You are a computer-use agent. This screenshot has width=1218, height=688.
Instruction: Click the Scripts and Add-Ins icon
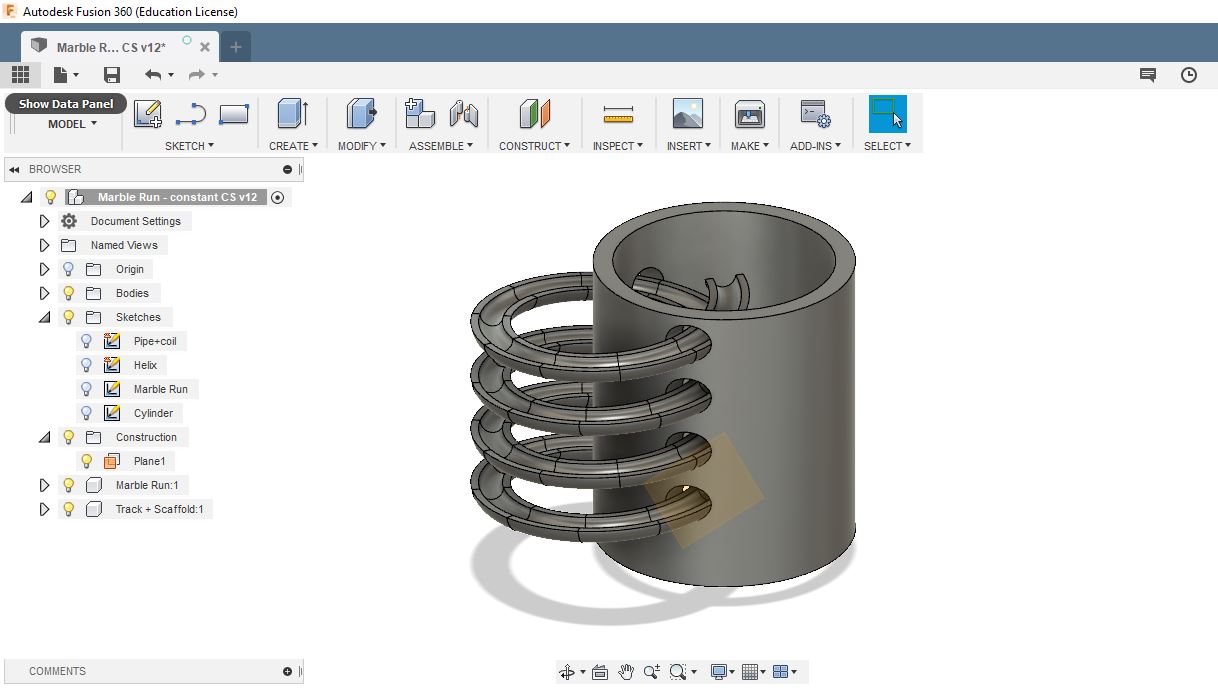[816, 114]
